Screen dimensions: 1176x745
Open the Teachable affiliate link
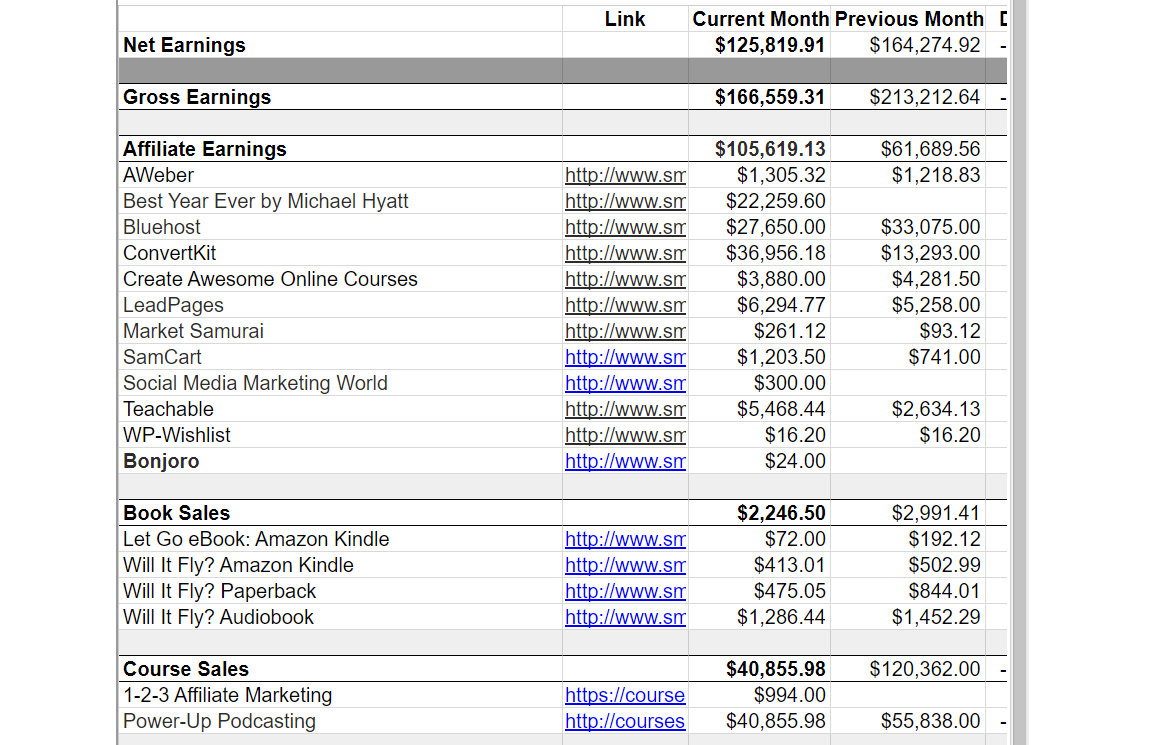(625, 409)
